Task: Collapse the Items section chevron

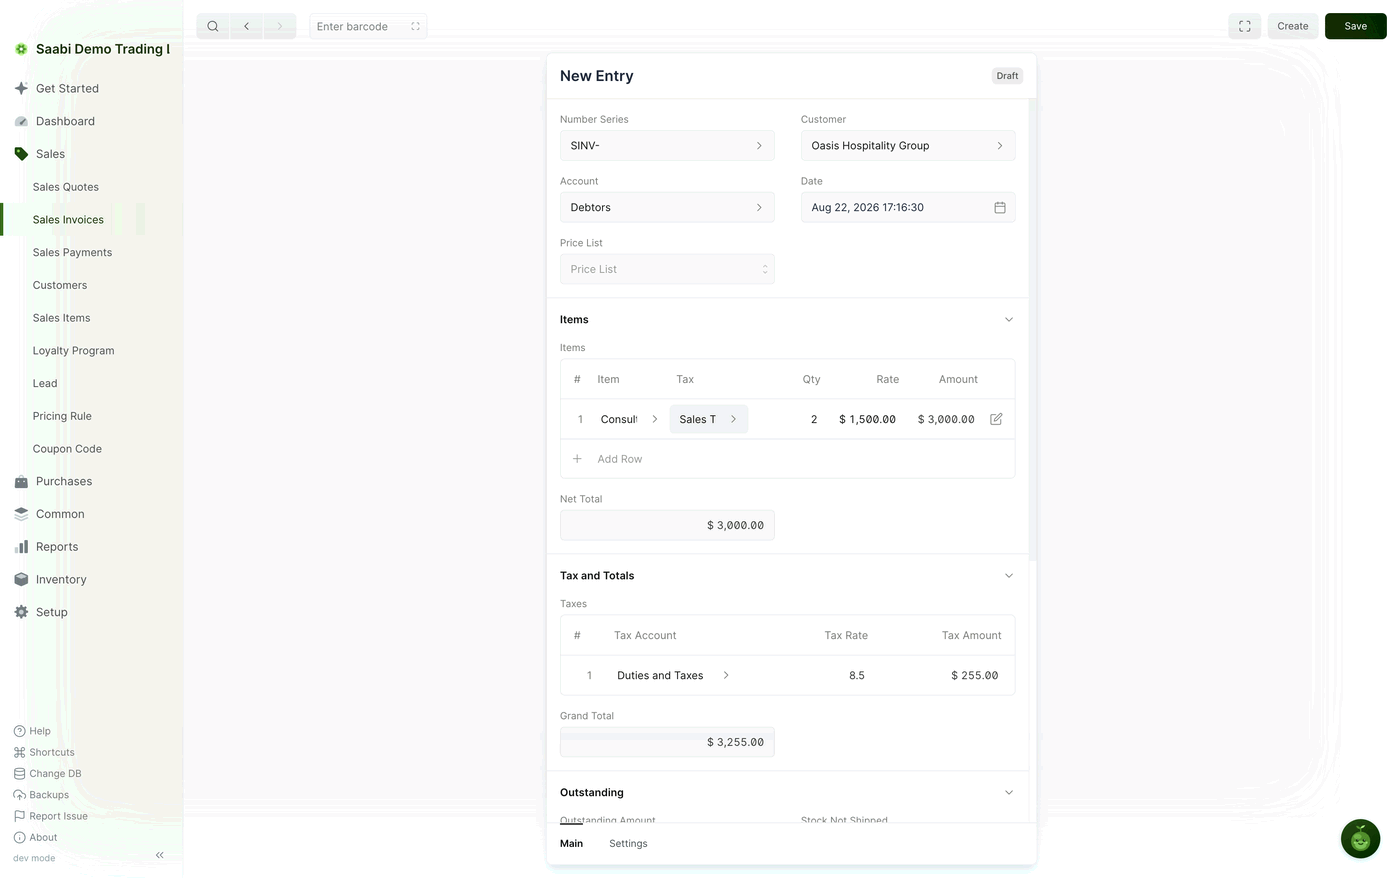Action: (x=1008, y=320)
